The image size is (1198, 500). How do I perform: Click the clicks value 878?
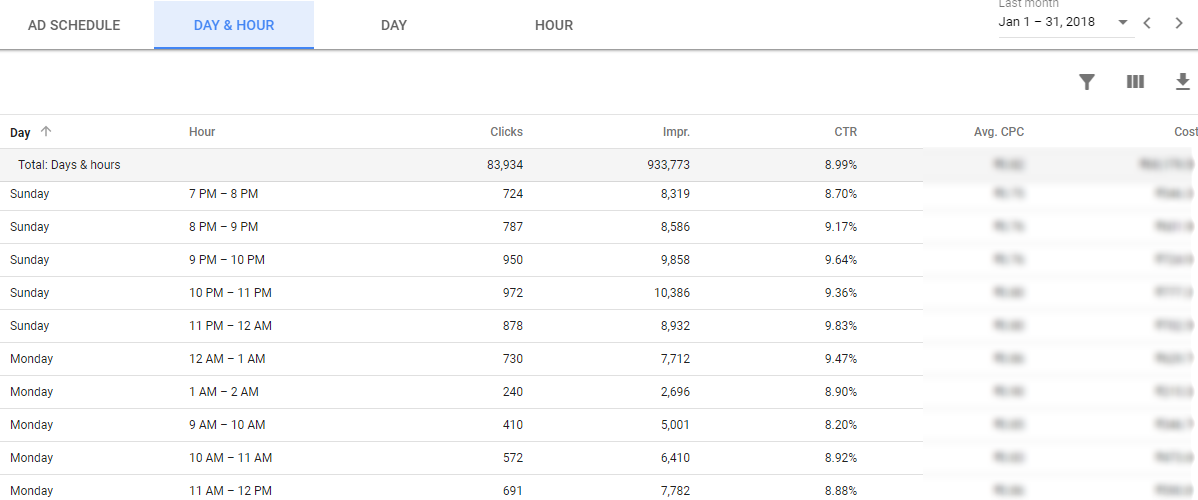coord(513,325)
